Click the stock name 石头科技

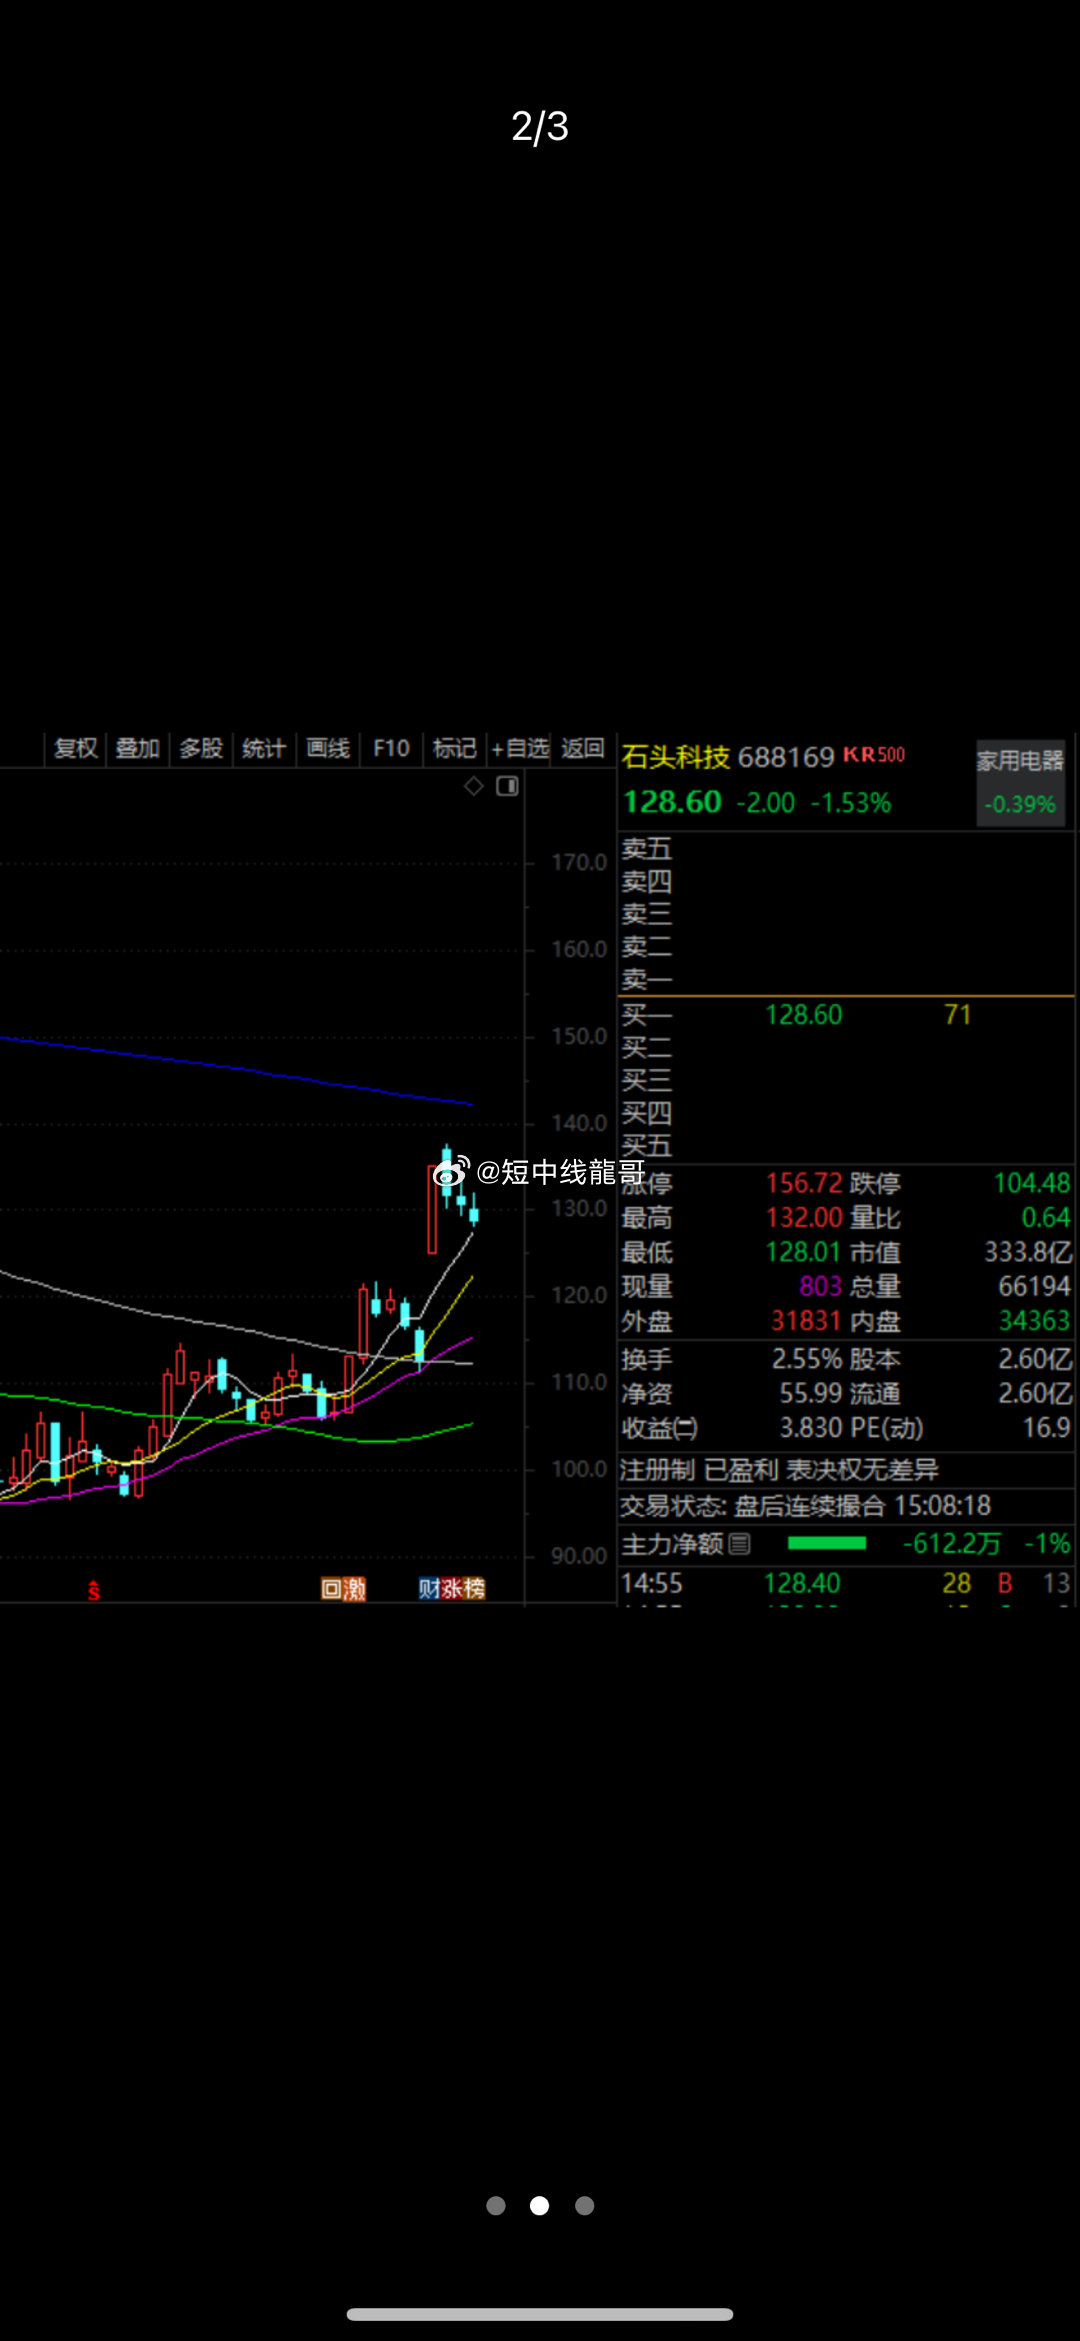(x=676, y=757)
